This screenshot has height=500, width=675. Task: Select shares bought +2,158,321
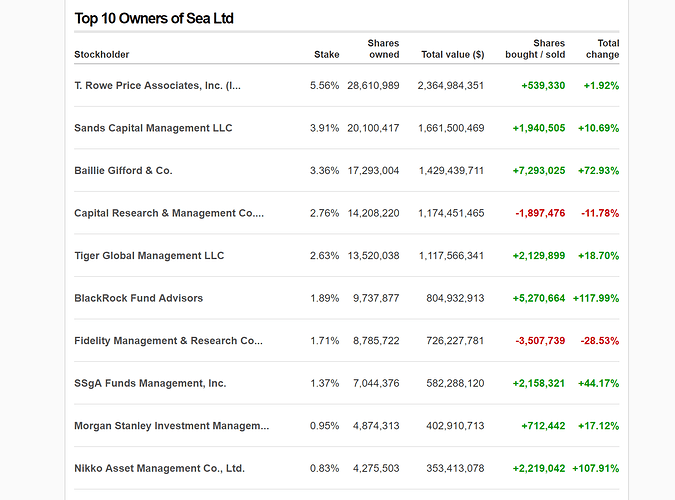point(539,384)
